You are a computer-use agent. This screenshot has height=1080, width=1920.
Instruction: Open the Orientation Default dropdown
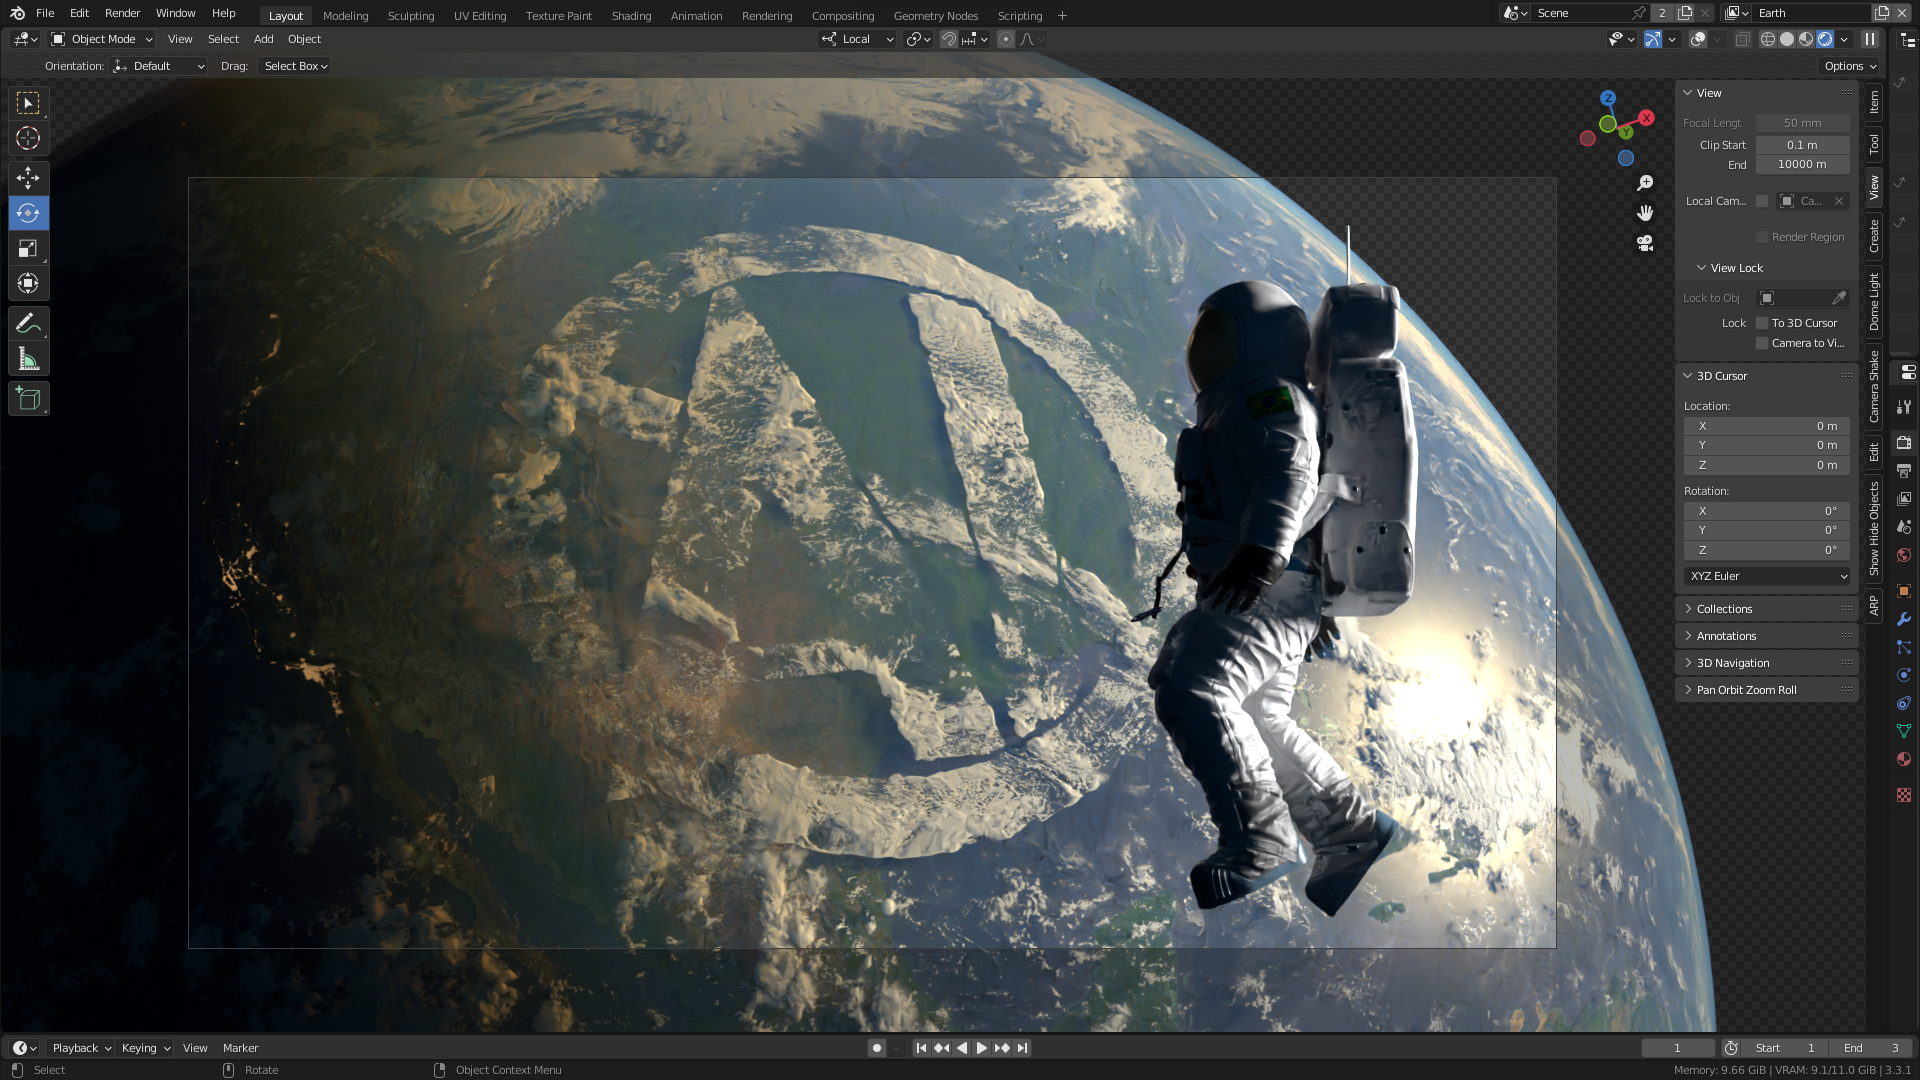click(160, 66)
